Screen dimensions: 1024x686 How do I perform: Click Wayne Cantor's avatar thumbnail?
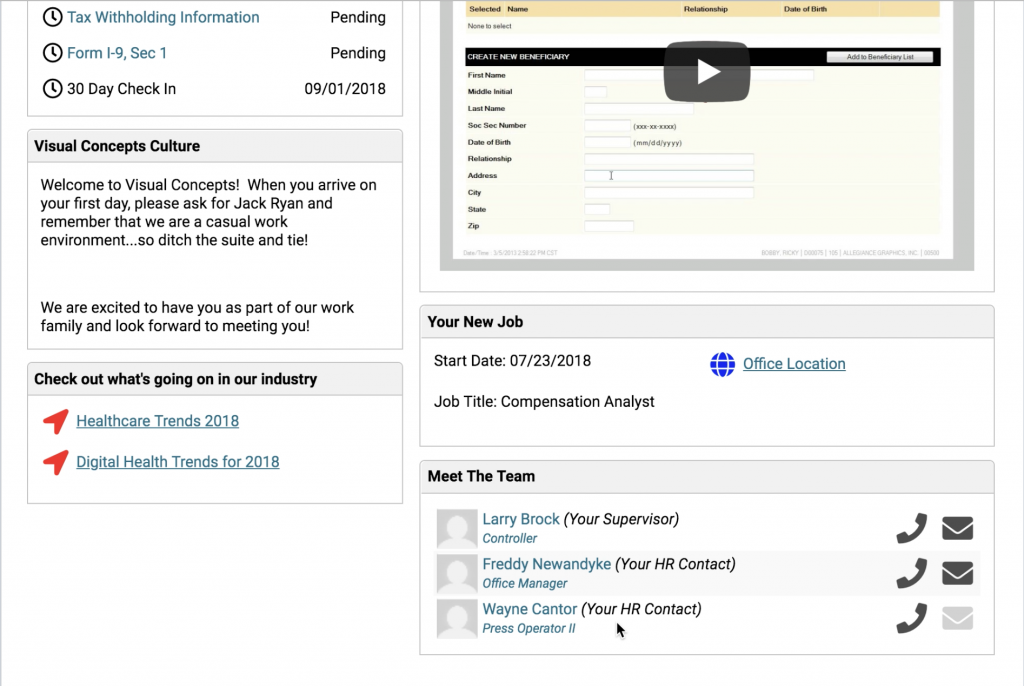[x=457, y=618]
